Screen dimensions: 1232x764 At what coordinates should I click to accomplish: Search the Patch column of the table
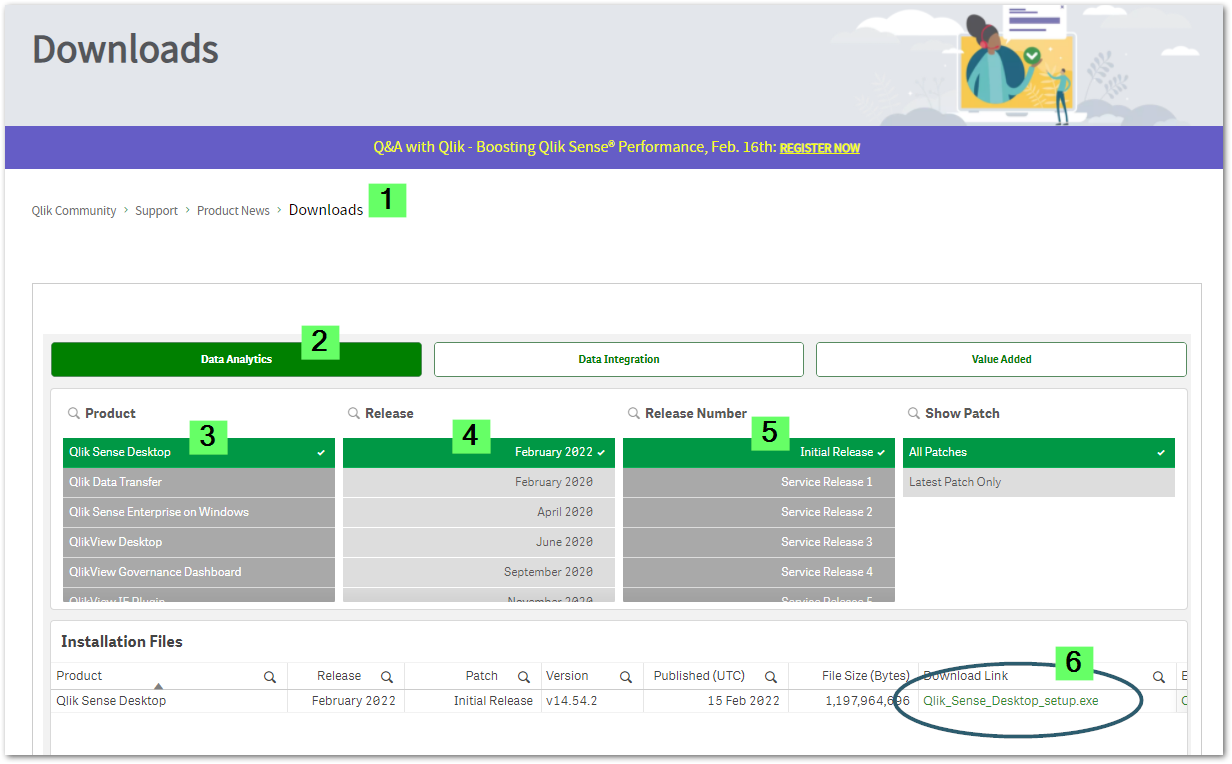524,676
